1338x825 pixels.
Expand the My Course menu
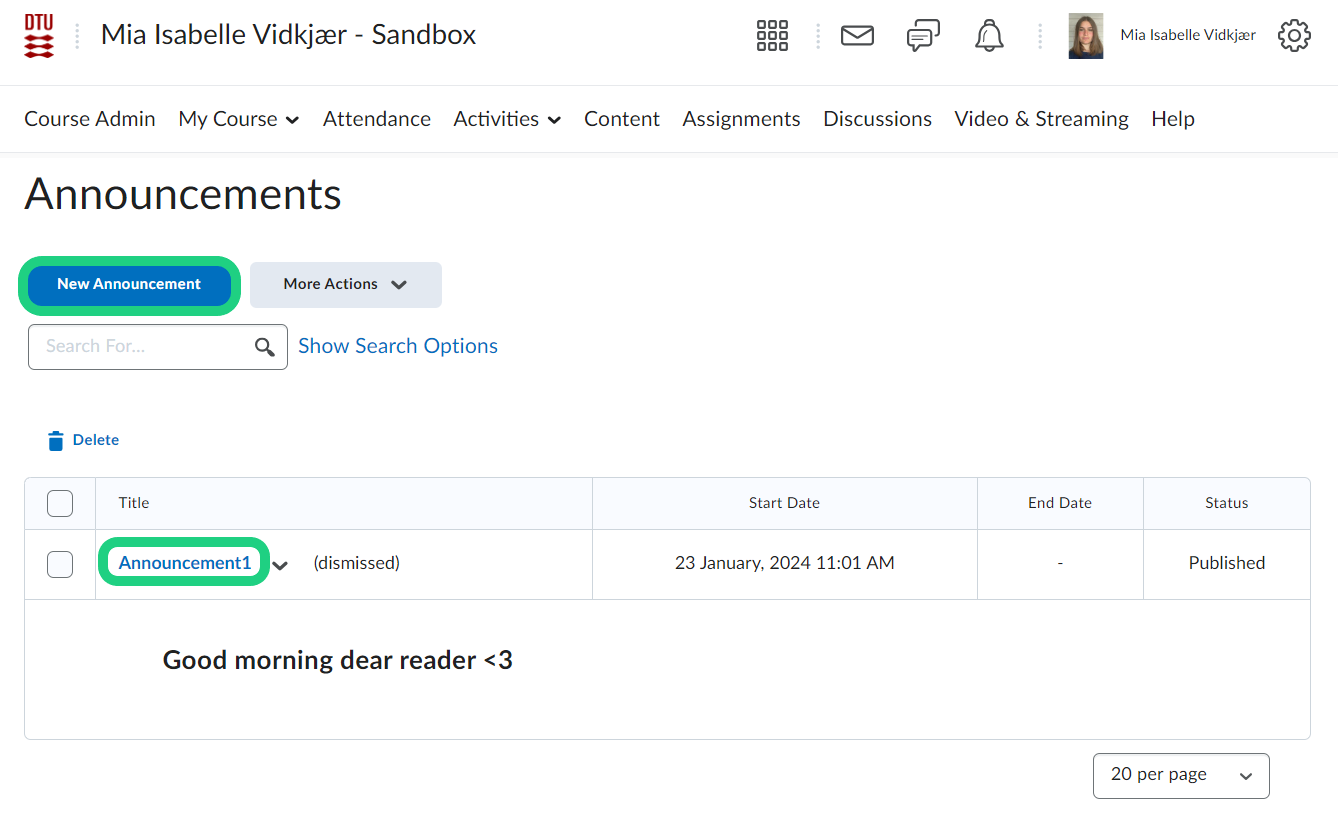238,119
